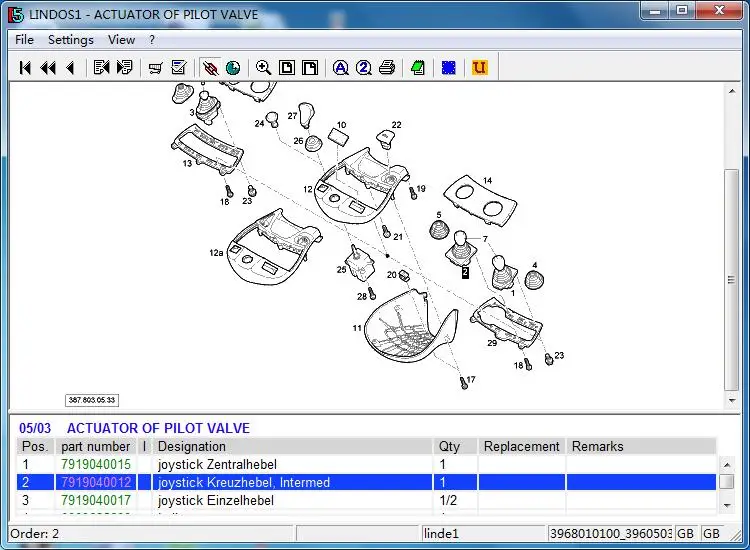750x550 pixels.
Task: Click status bar 3968010100 field
Action: (611, 533)
